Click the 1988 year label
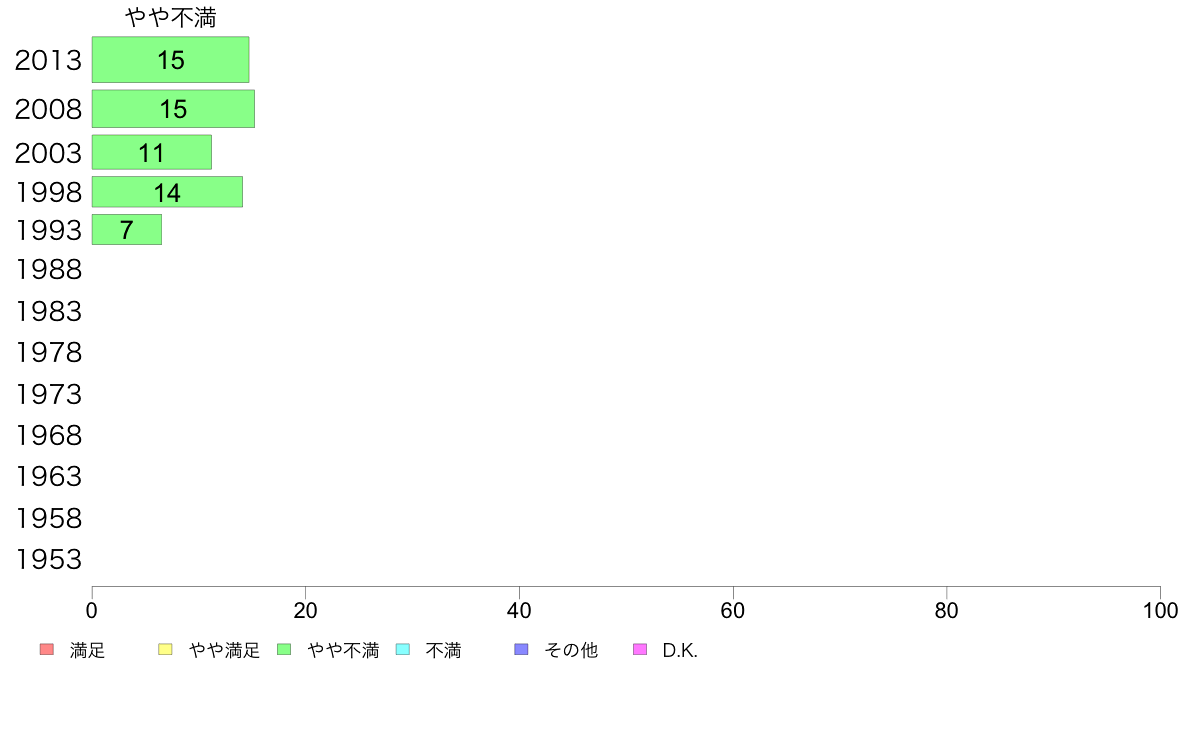The height and width of the screenshot is (736, 1188). [x=48, y=270]
